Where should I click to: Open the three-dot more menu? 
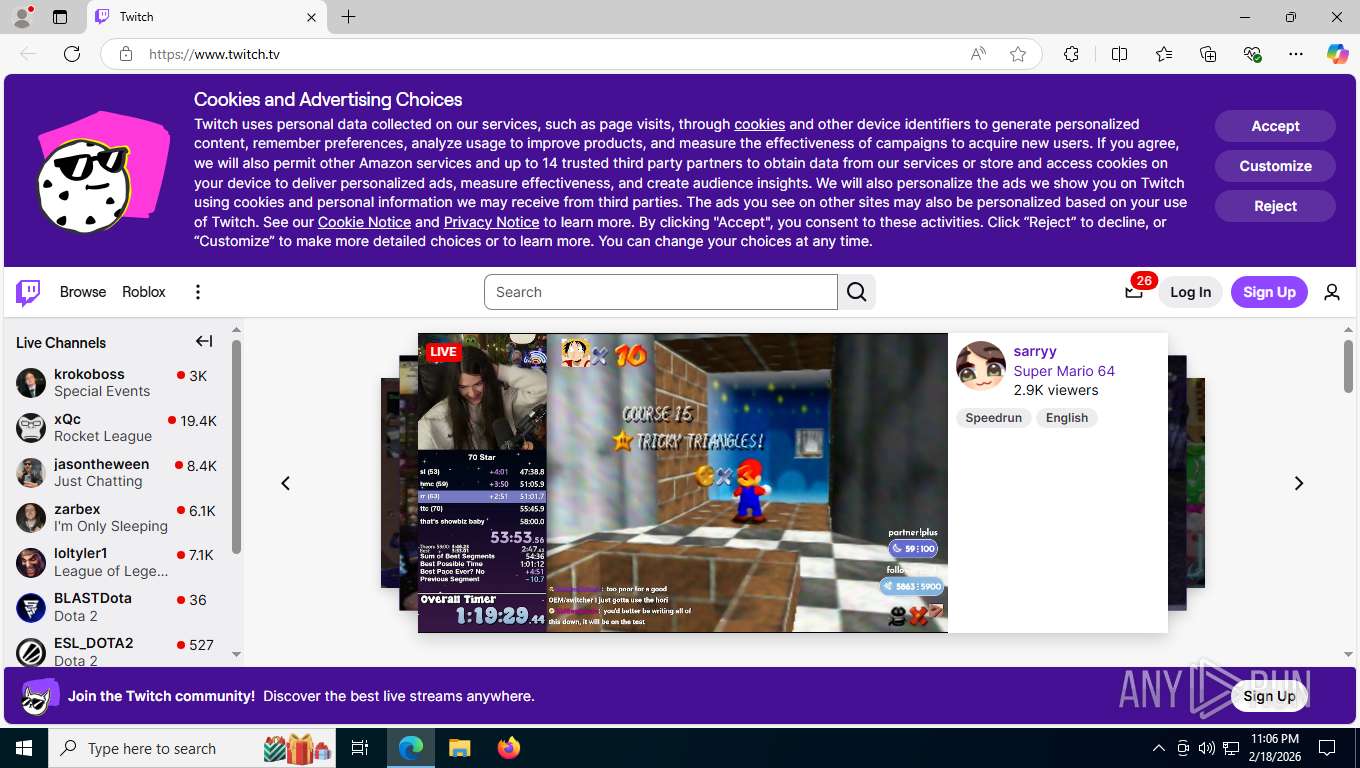[198, 292]
